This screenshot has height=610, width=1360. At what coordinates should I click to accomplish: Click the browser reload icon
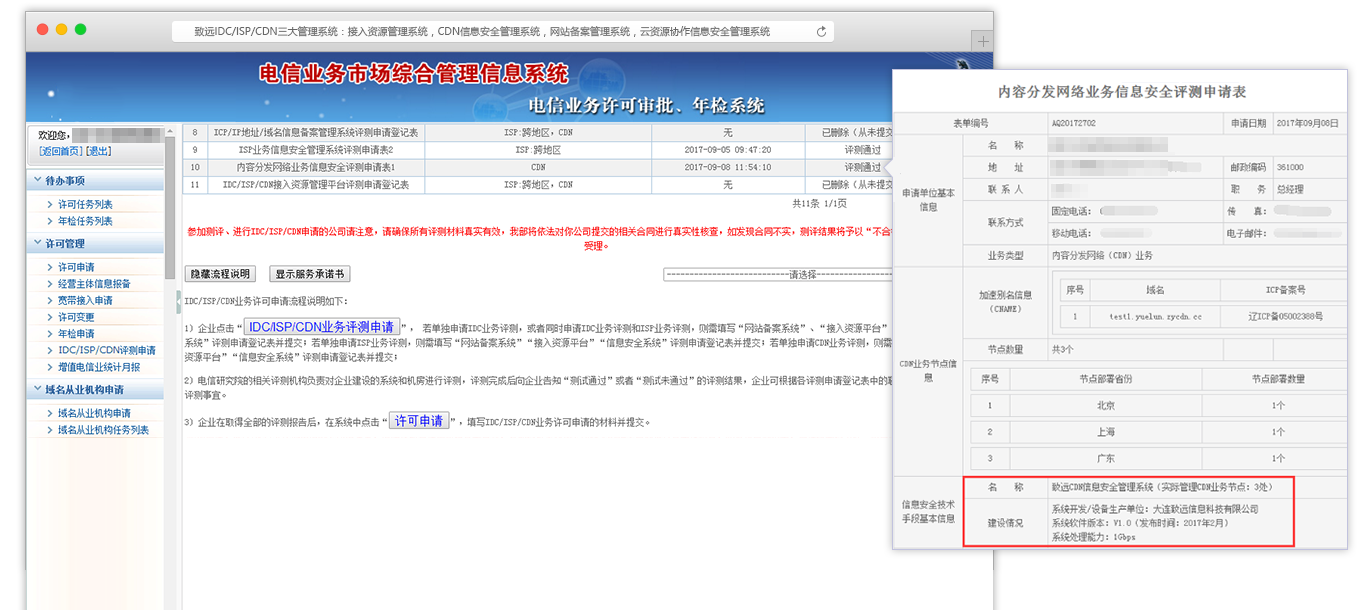coord(821,32)
